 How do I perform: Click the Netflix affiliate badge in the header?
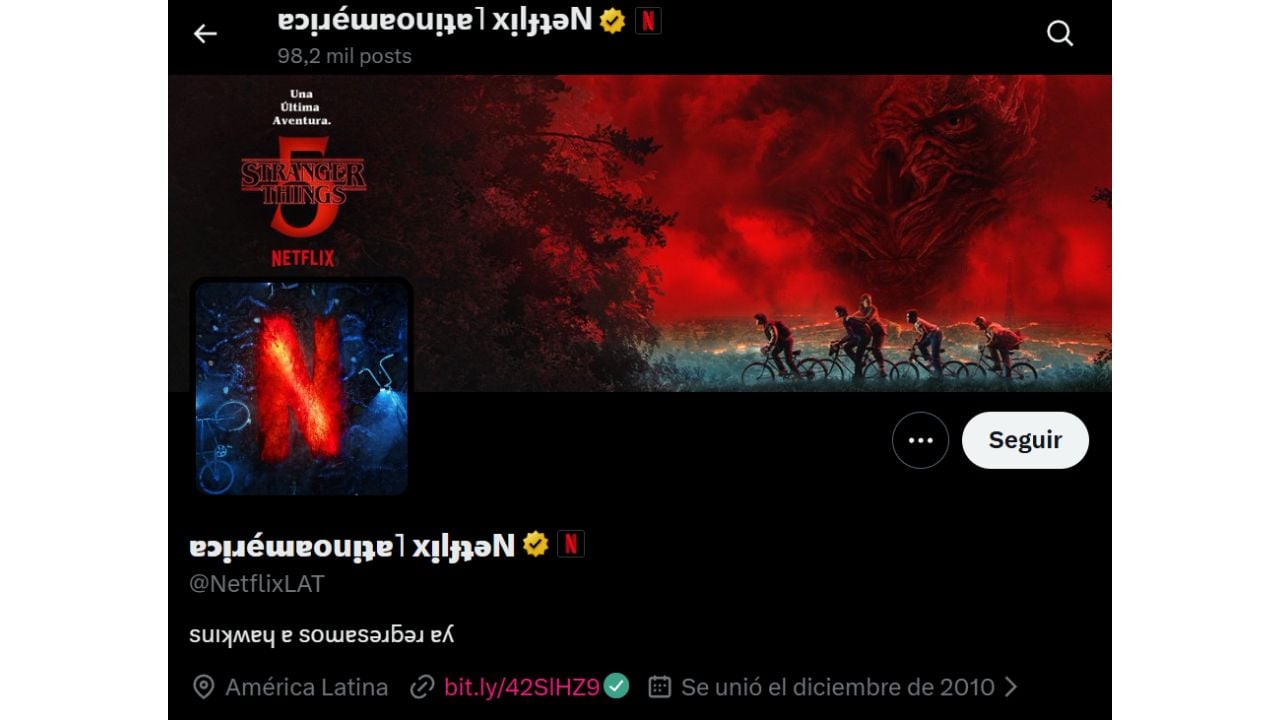(x=648, y=20)
